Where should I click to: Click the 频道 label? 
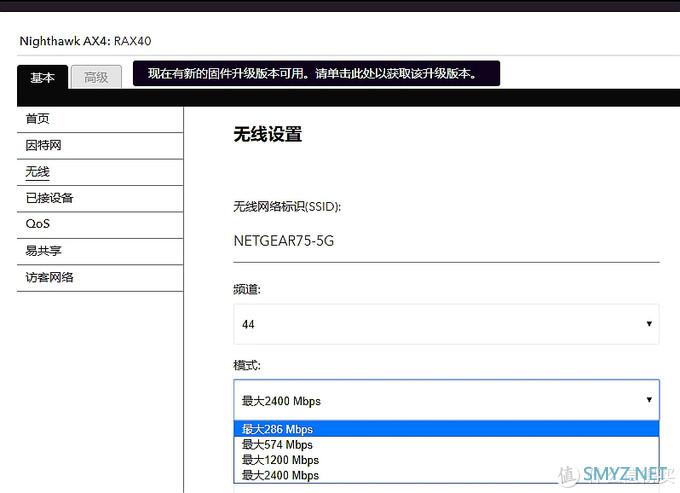click(x=247, y=289)
